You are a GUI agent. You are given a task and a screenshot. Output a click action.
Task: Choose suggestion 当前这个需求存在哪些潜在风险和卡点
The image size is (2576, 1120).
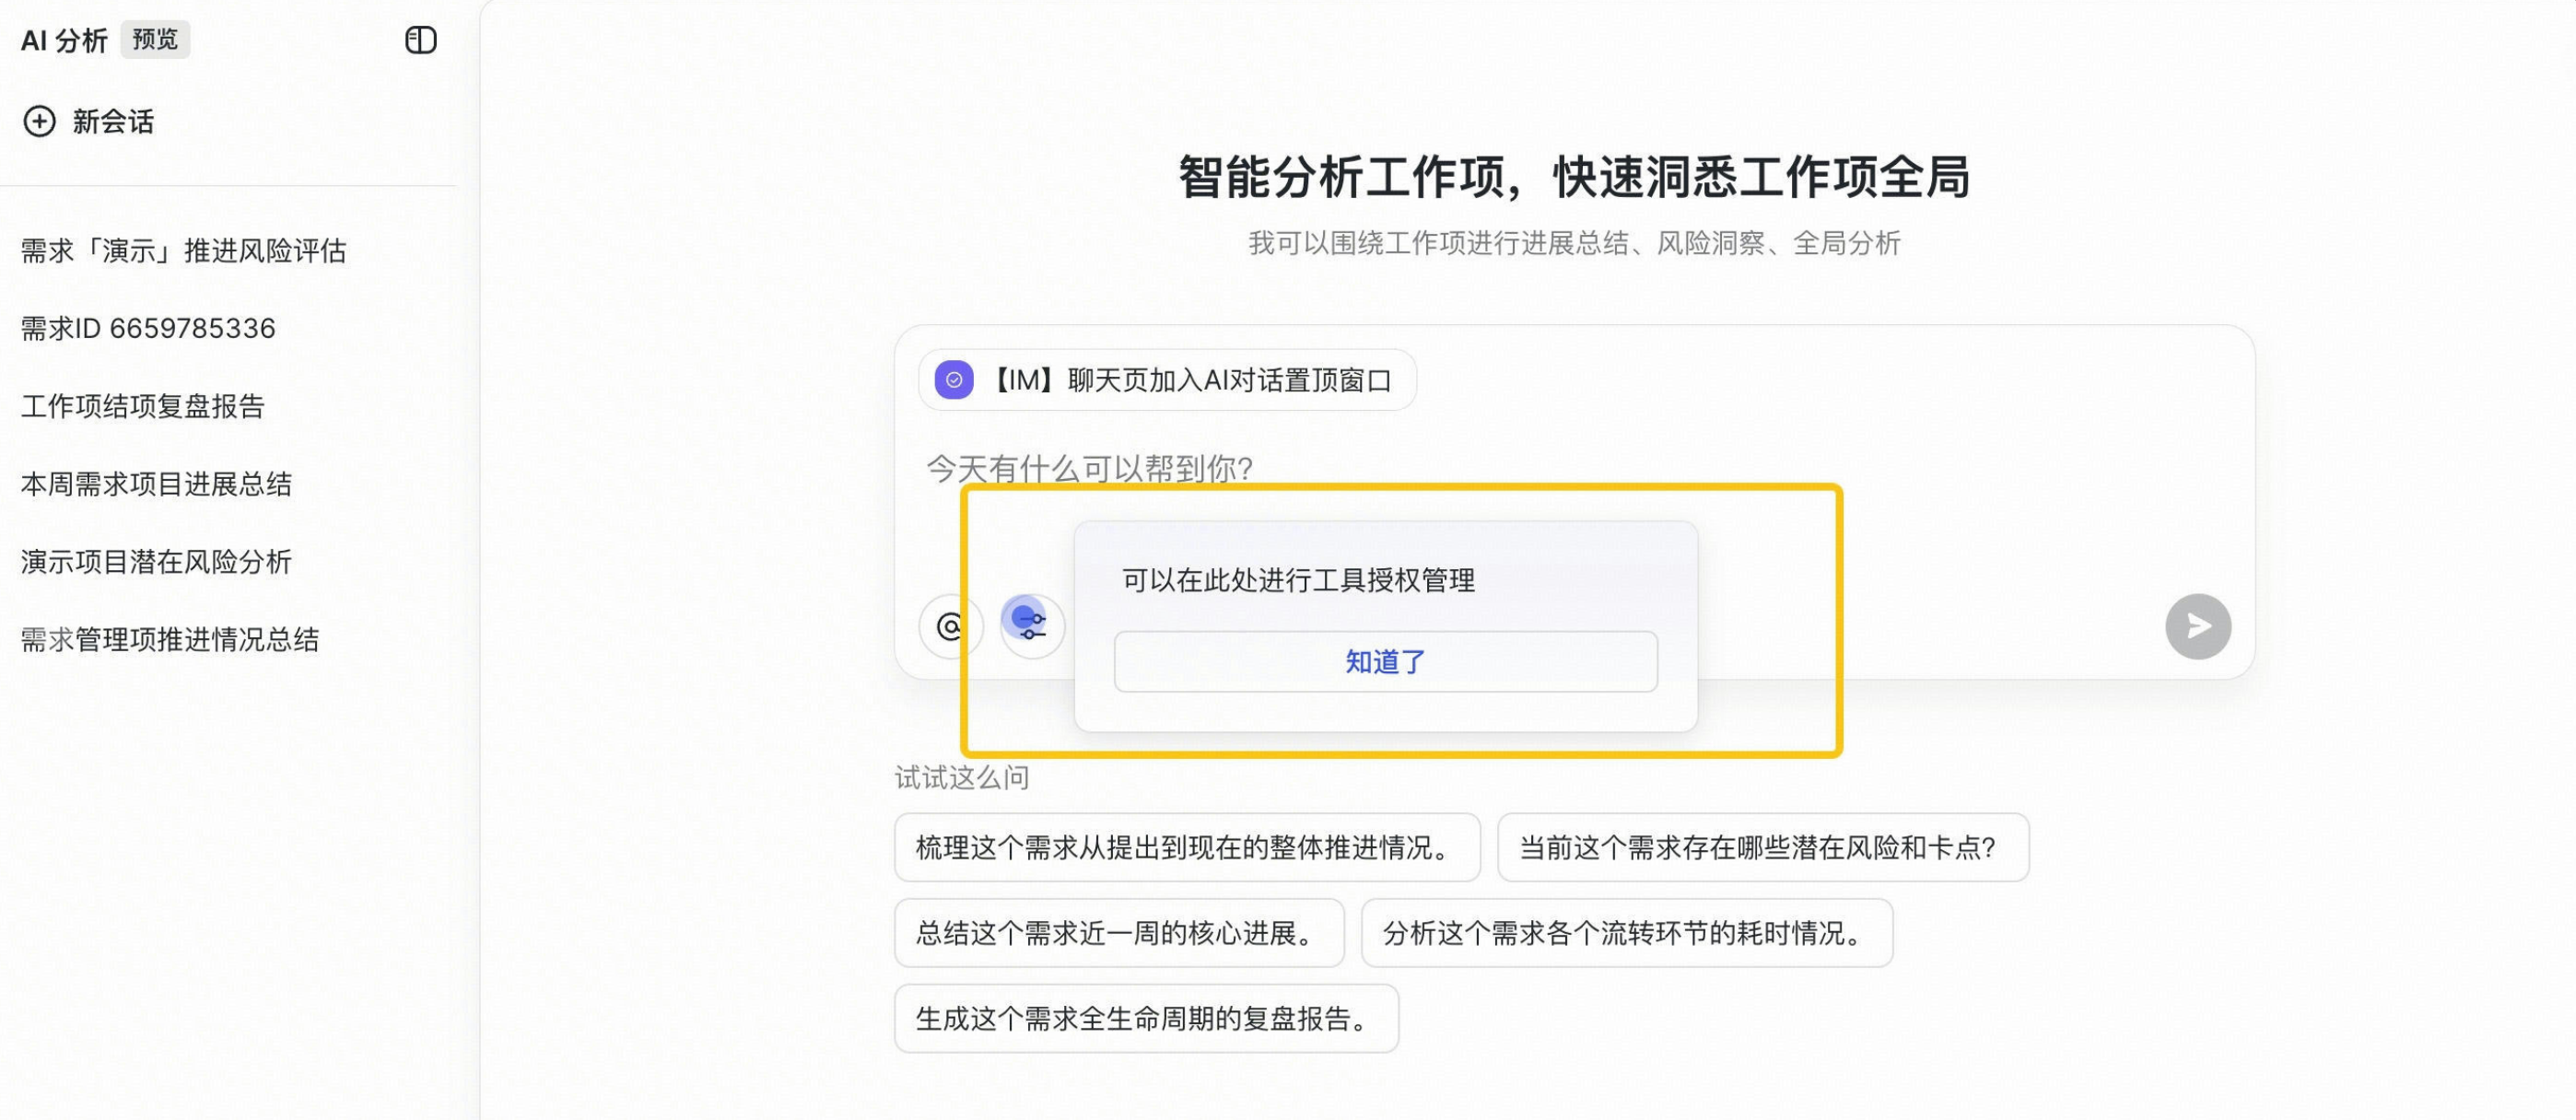tap(1763, 847)
